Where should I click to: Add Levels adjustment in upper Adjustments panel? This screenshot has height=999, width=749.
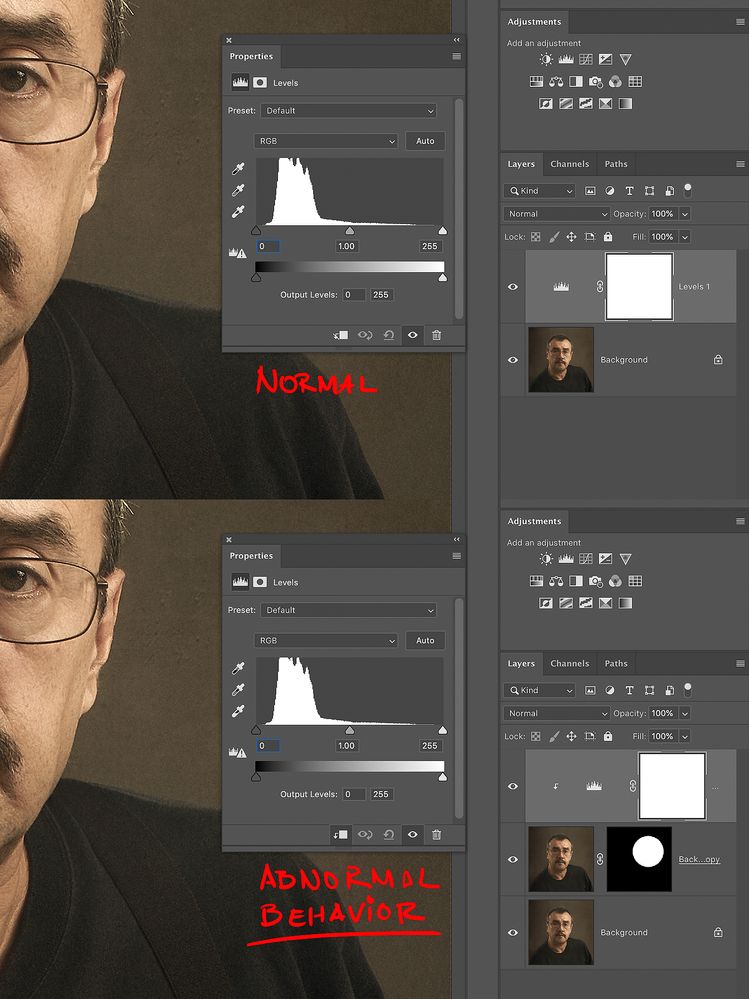pyautogui.click(x=566, y=59)
